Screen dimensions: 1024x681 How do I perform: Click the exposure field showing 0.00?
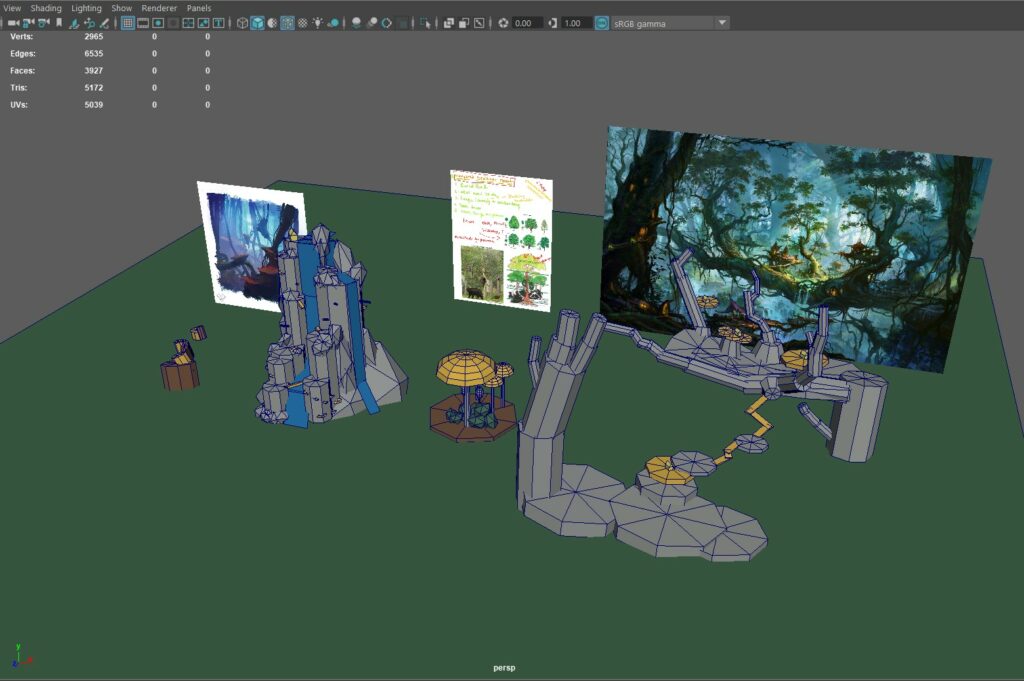pos(526,23)
